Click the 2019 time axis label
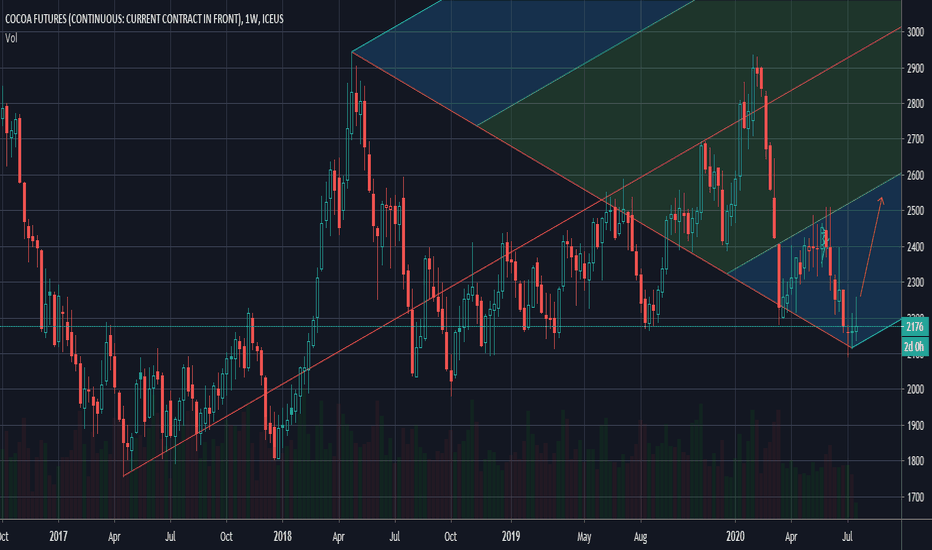The image size is (932, 550). point(511,536)
